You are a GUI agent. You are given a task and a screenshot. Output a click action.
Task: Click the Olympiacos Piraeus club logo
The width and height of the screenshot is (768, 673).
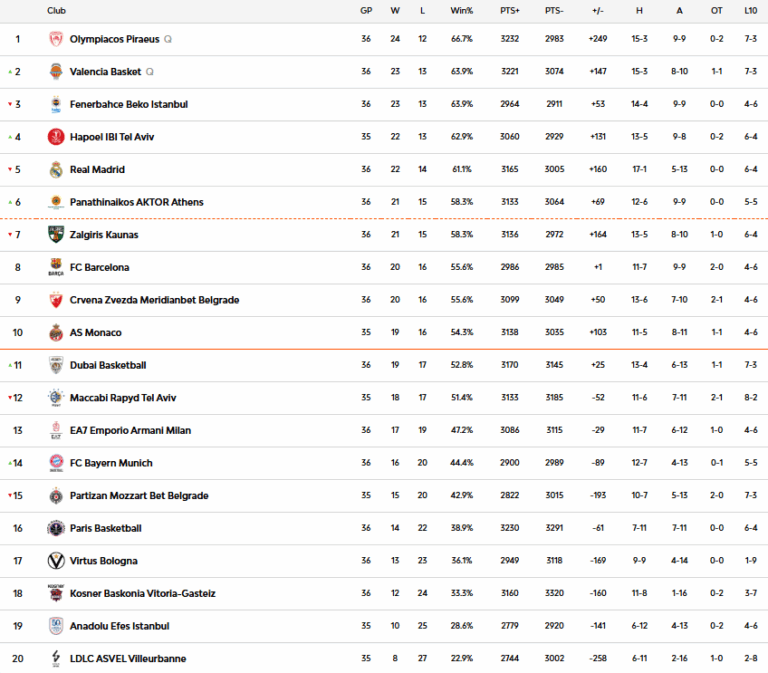click(x=56, y=39)
